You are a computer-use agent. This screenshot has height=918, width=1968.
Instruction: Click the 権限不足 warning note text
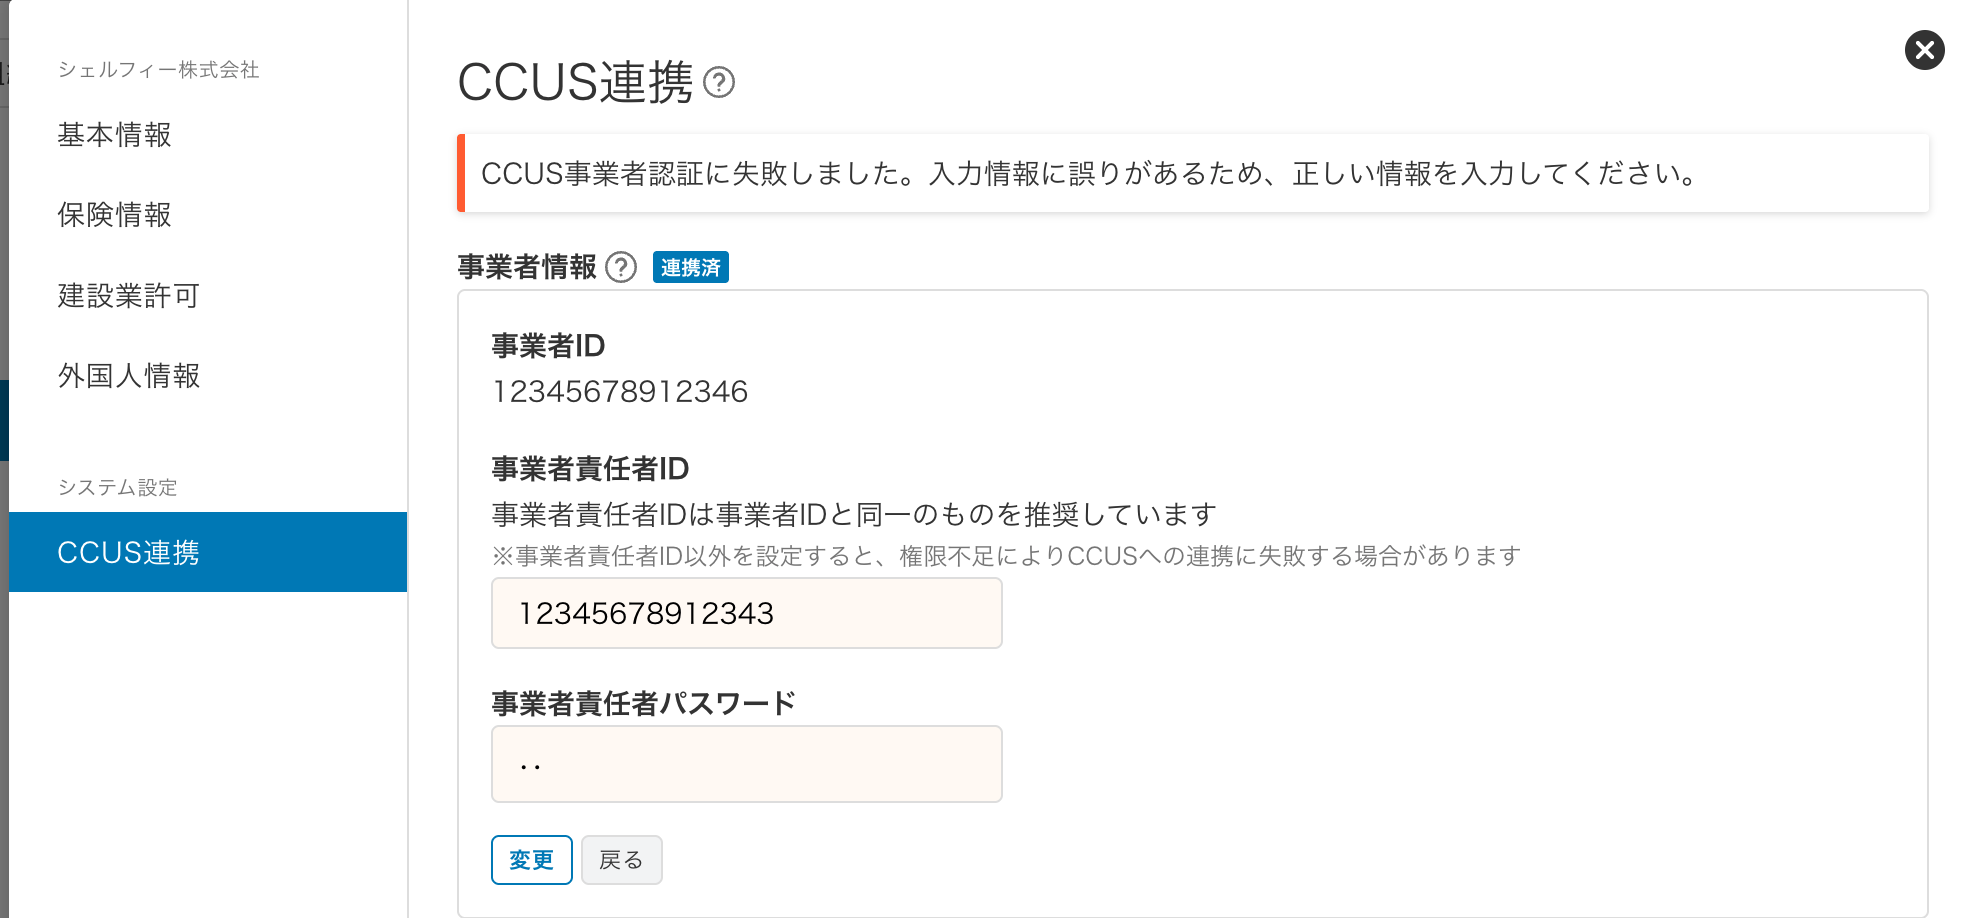1006,556
